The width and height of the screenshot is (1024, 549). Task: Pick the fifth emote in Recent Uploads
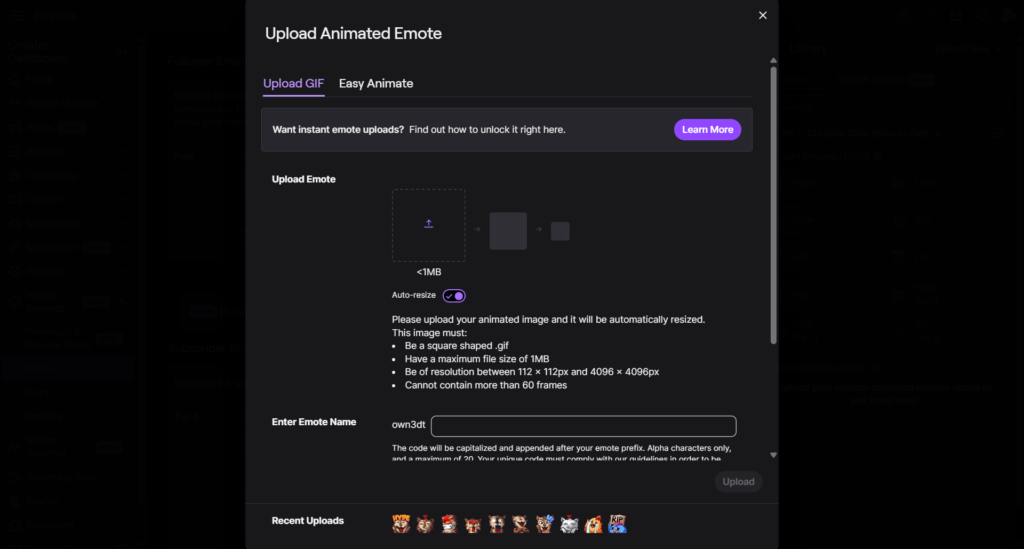point(497,523)
